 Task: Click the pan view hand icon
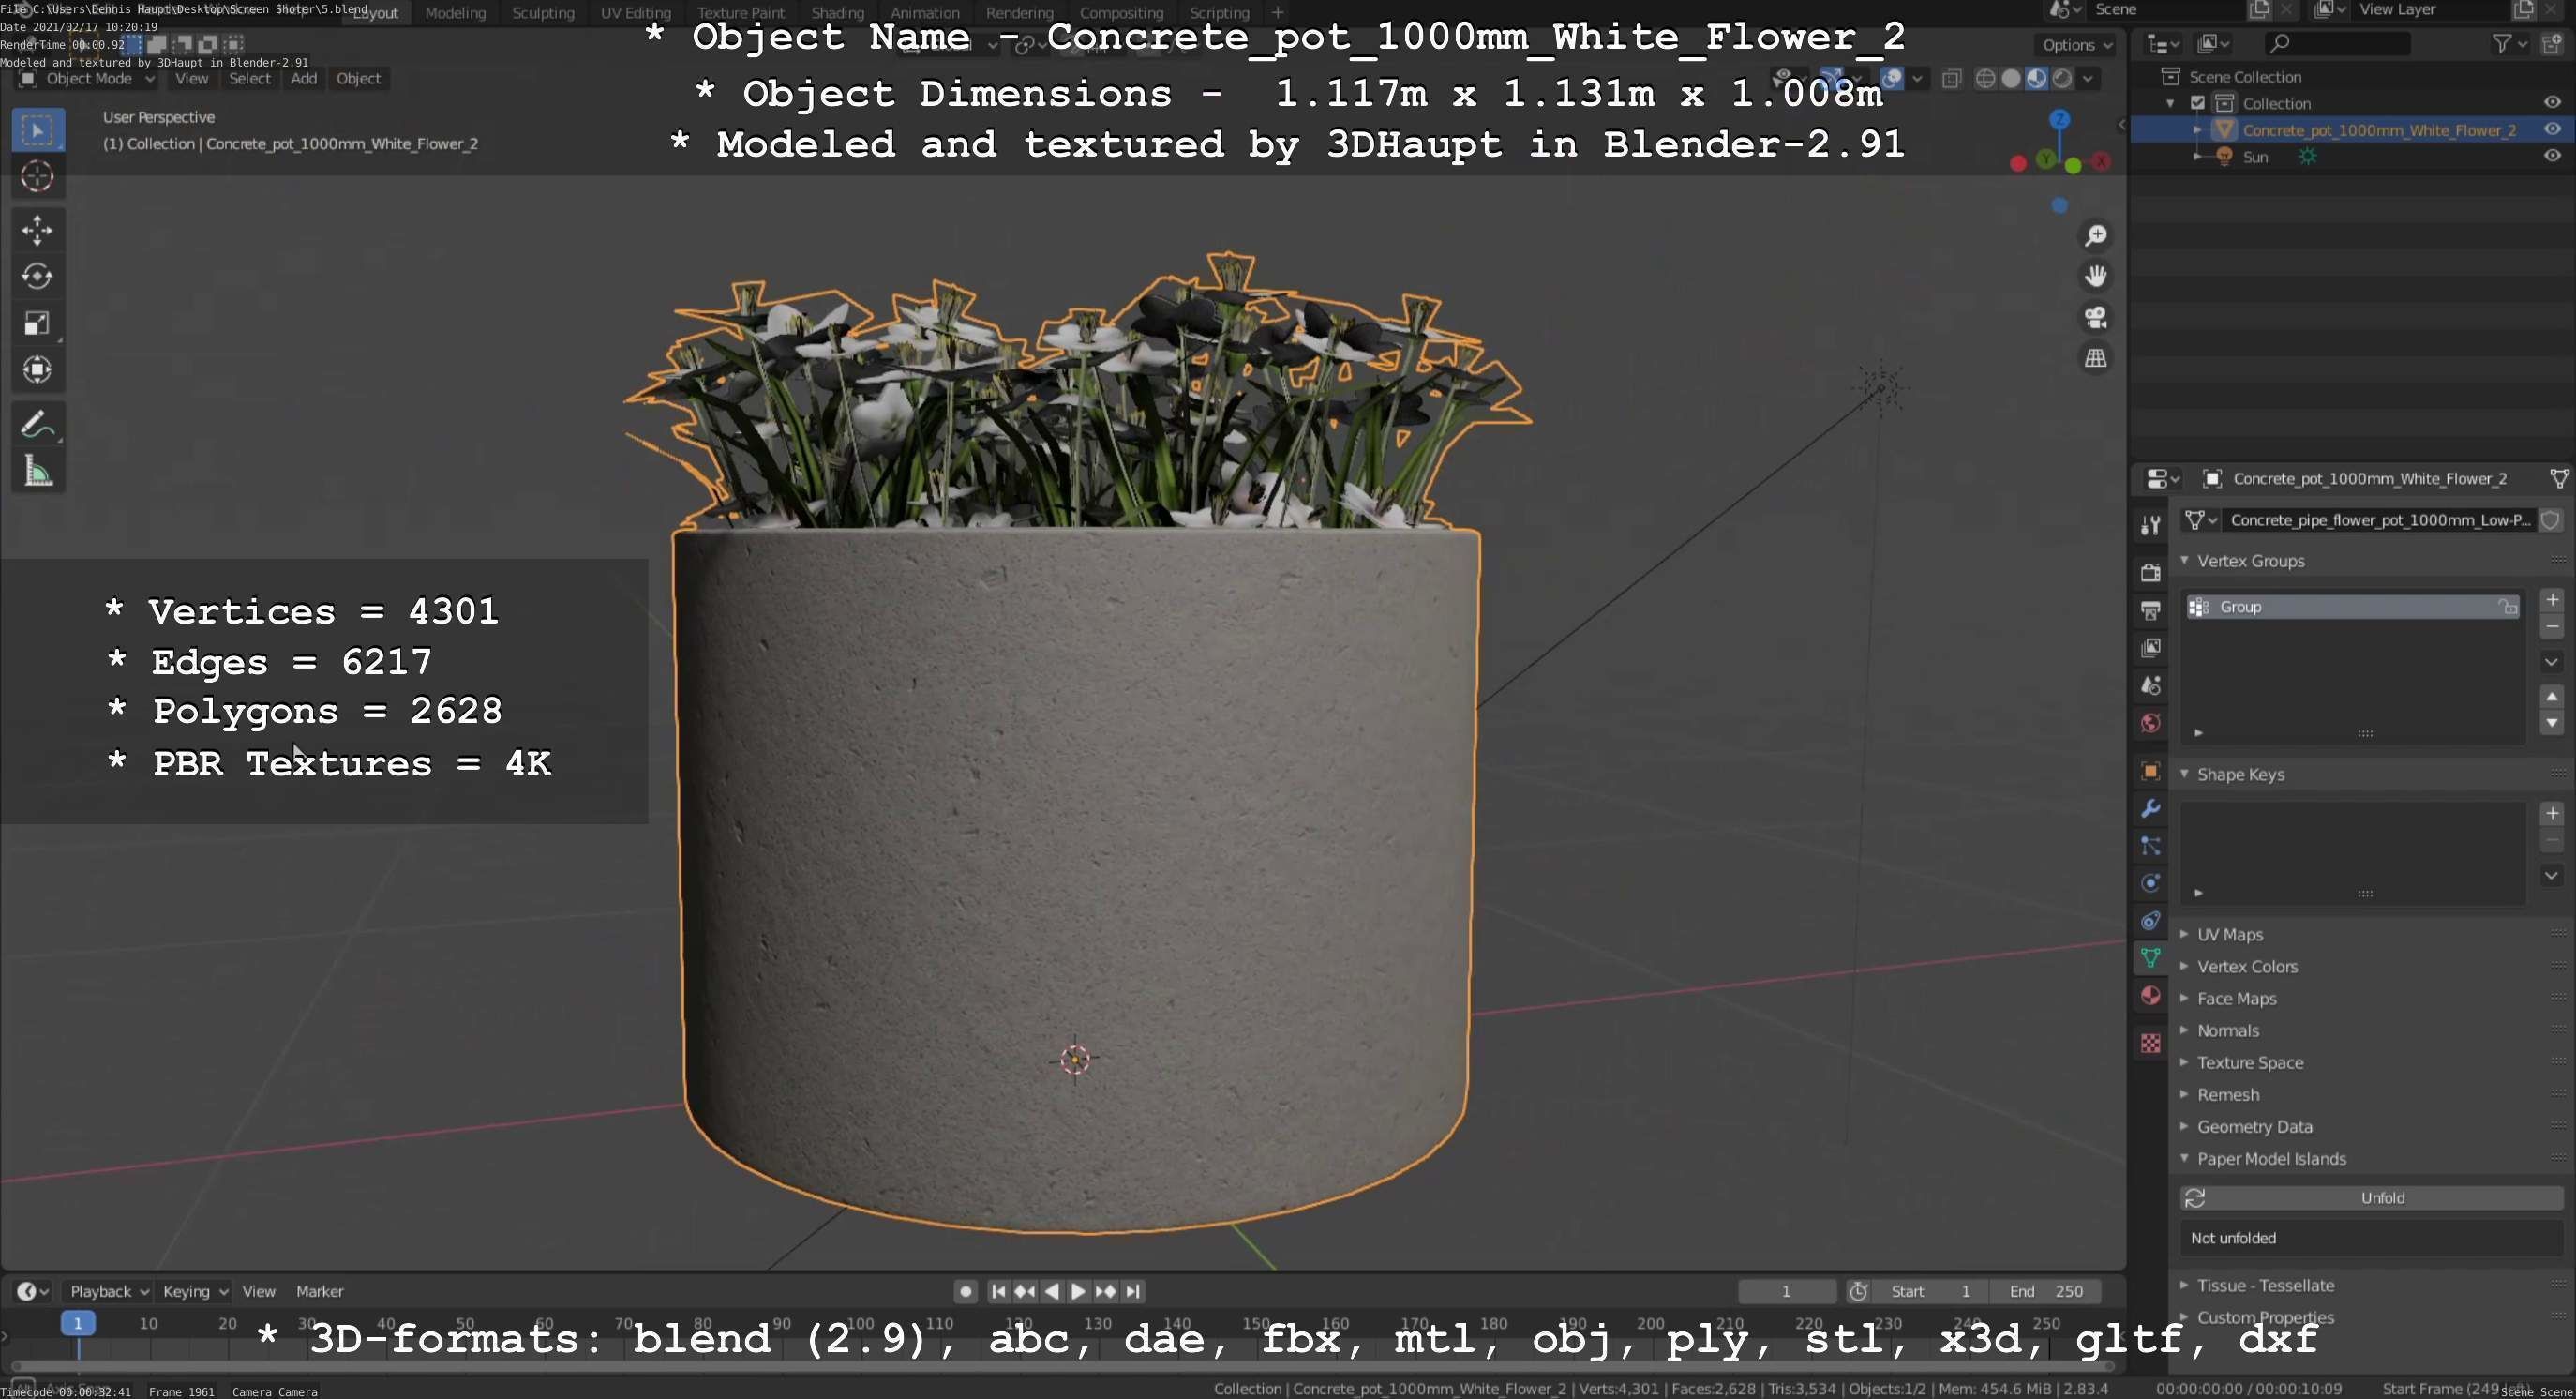pos(2096,276)
